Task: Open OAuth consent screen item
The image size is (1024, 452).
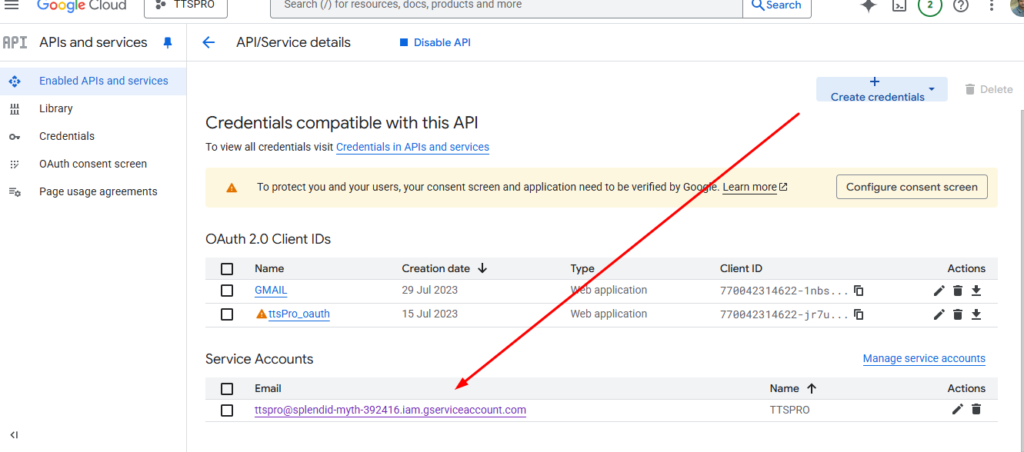Action: (93, 164)
